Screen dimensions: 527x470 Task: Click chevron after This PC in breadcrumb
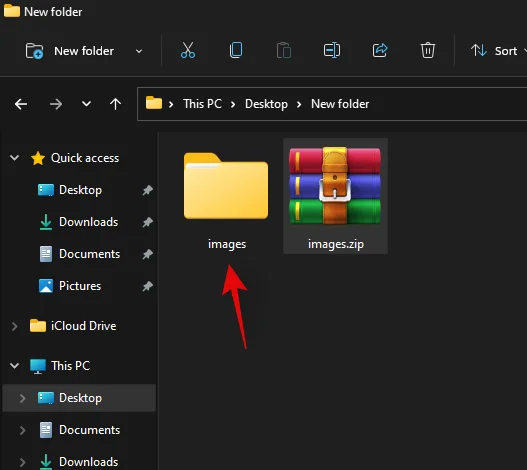point(233,105)
